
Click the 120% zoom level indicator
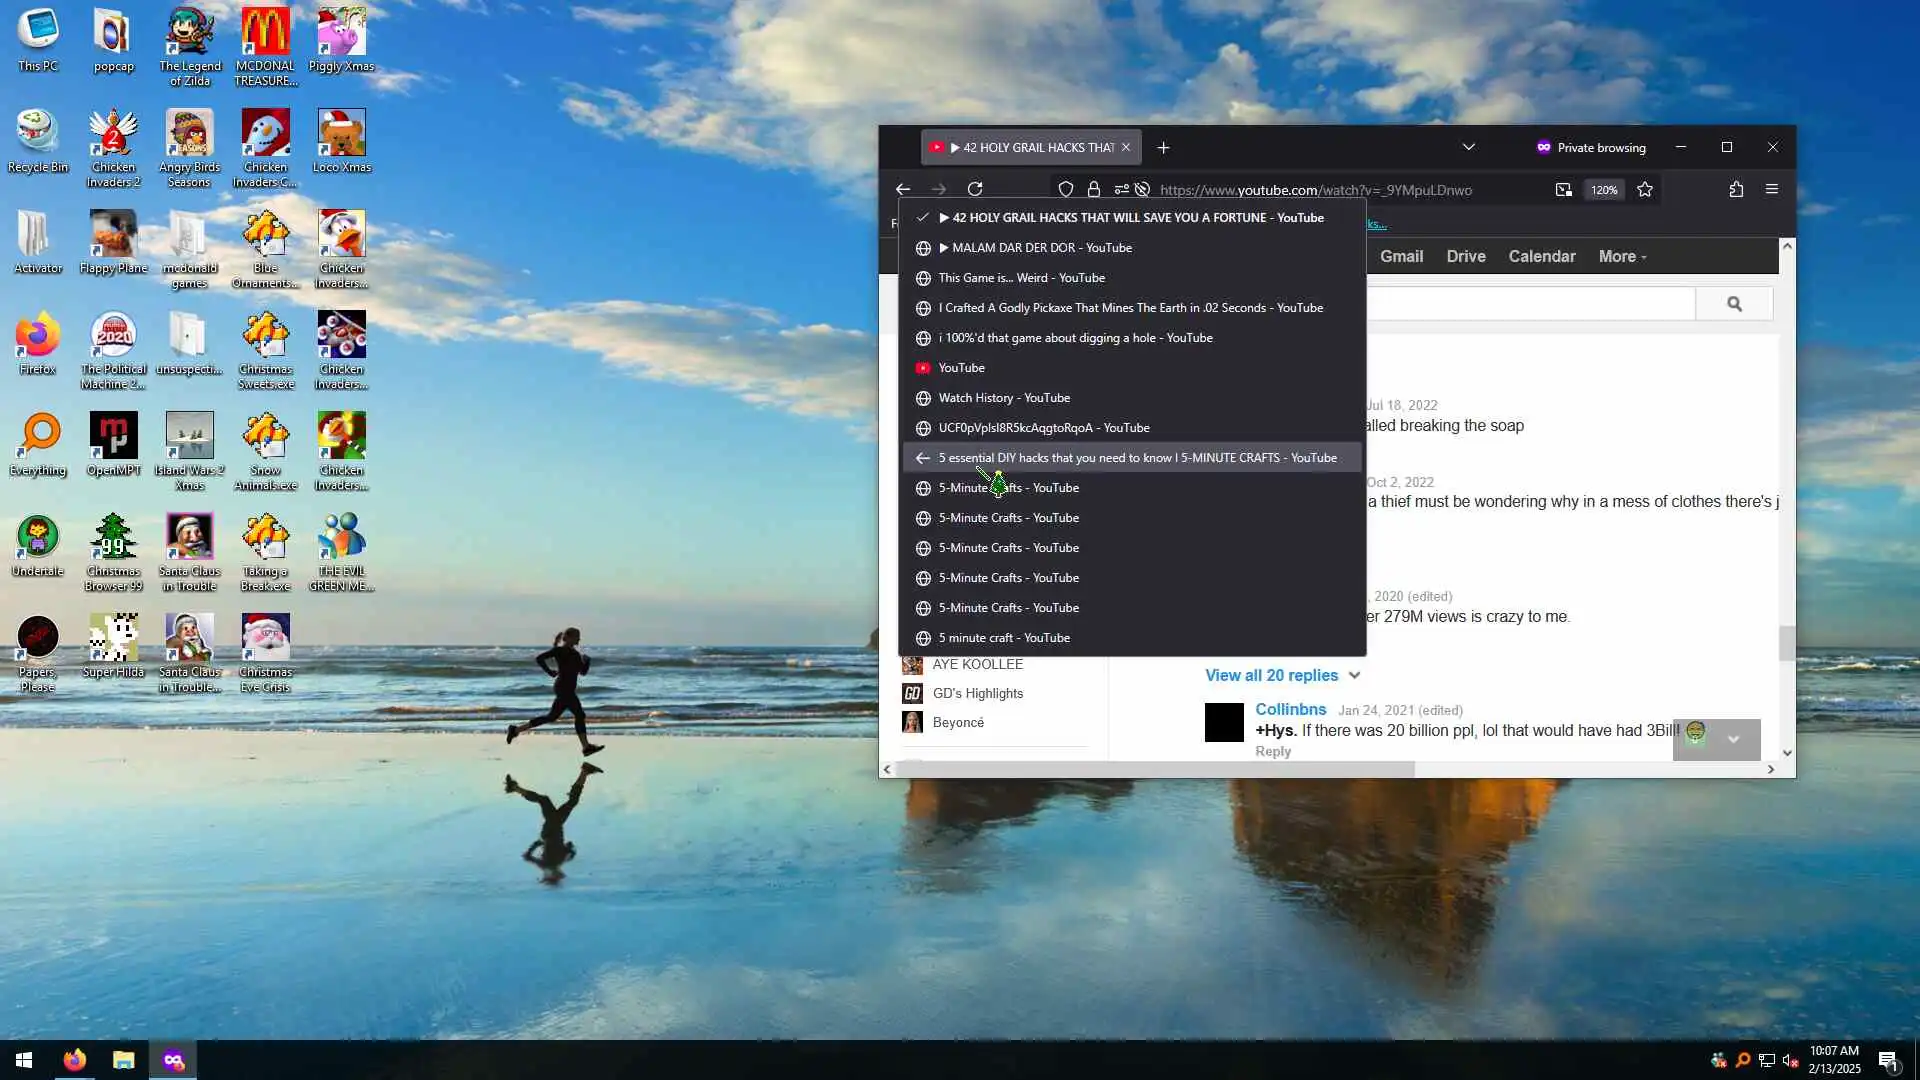(1604, 190)
